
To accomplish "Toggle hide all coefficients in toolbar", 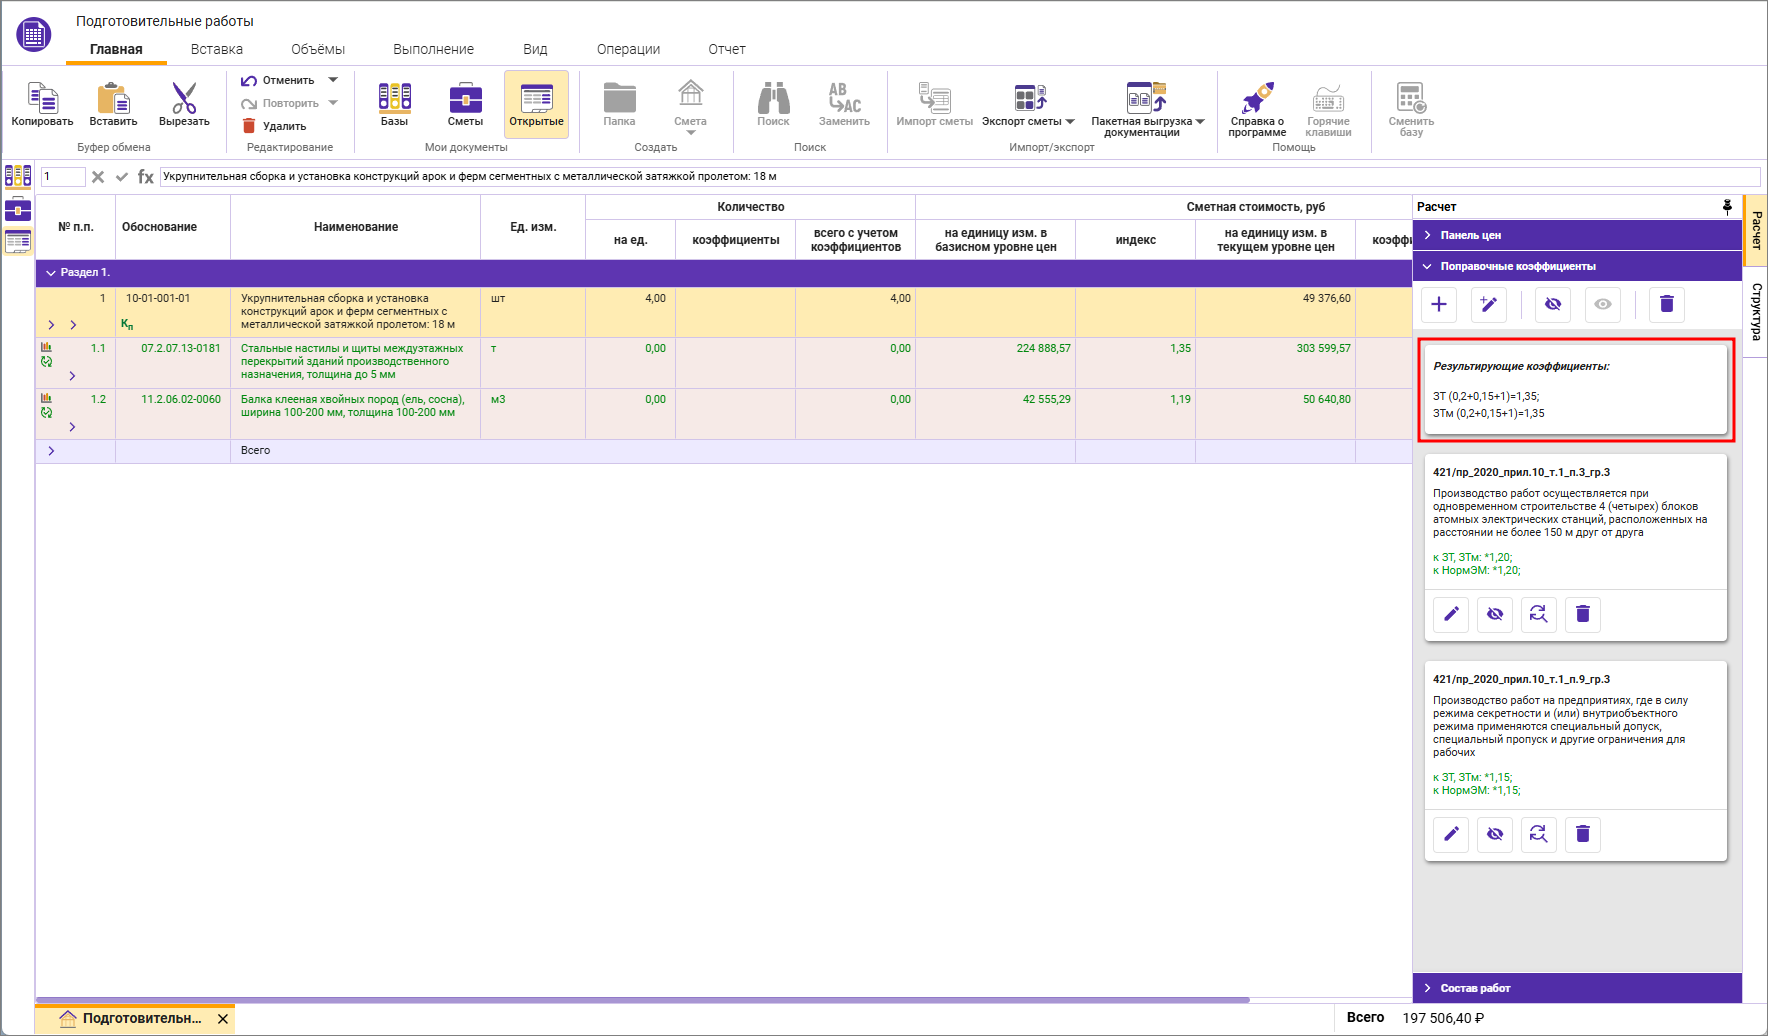I will click(1553, 304).
